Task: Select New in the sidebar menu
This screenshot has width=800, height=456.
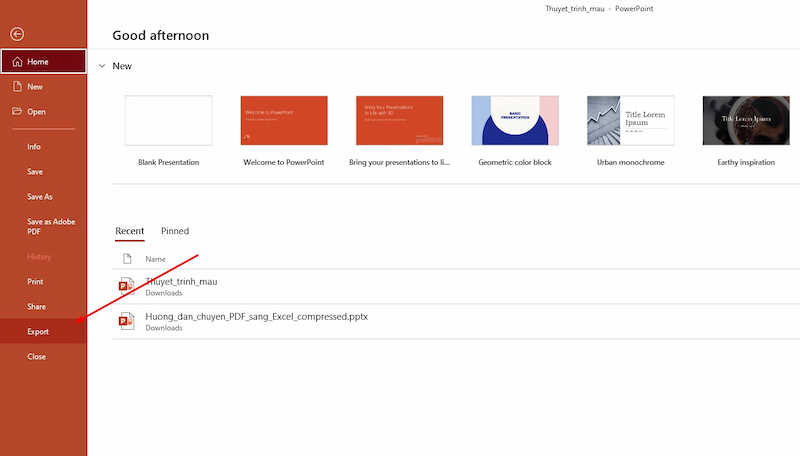Action: tap(43, 87)
